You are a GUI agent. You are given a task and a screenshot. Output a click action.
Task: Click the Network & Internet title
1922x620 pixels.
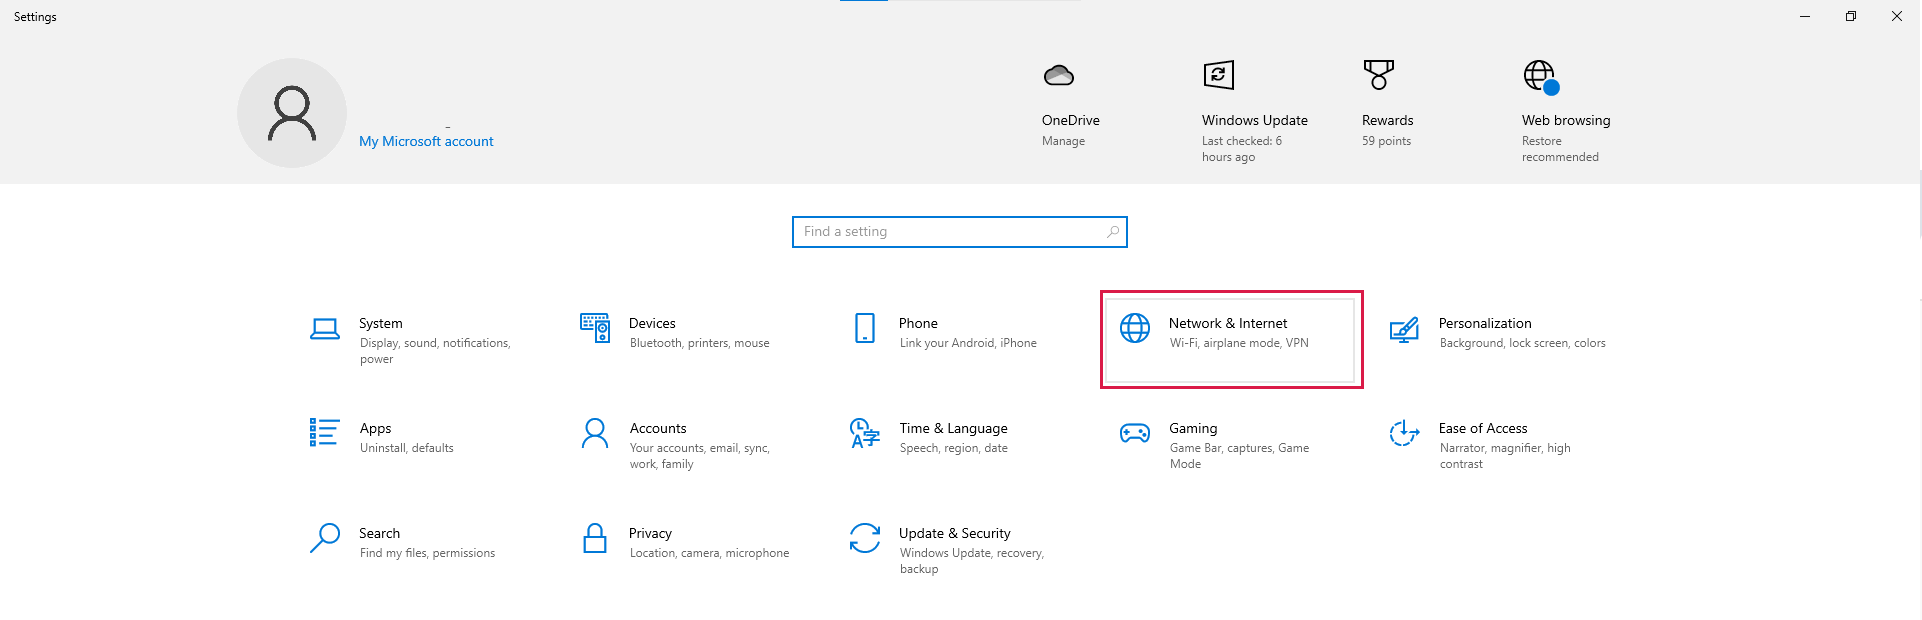tap(1228, 323)
